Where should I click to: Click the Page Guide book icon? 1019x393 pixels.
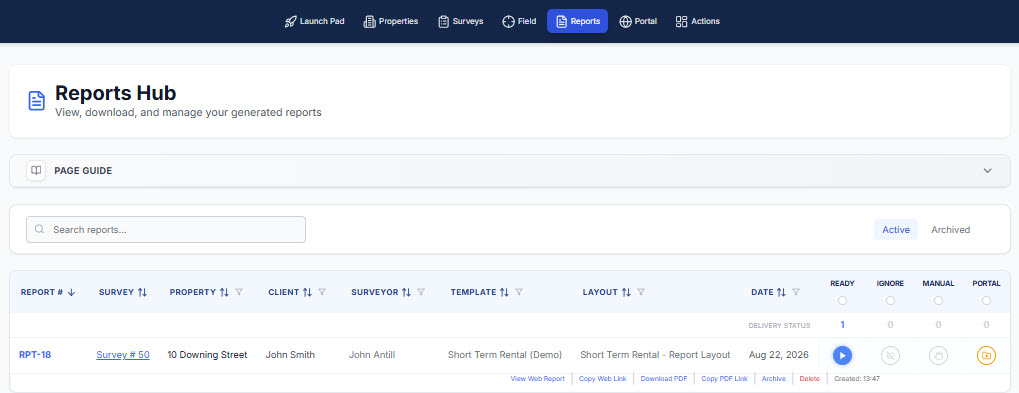[36, 170]
